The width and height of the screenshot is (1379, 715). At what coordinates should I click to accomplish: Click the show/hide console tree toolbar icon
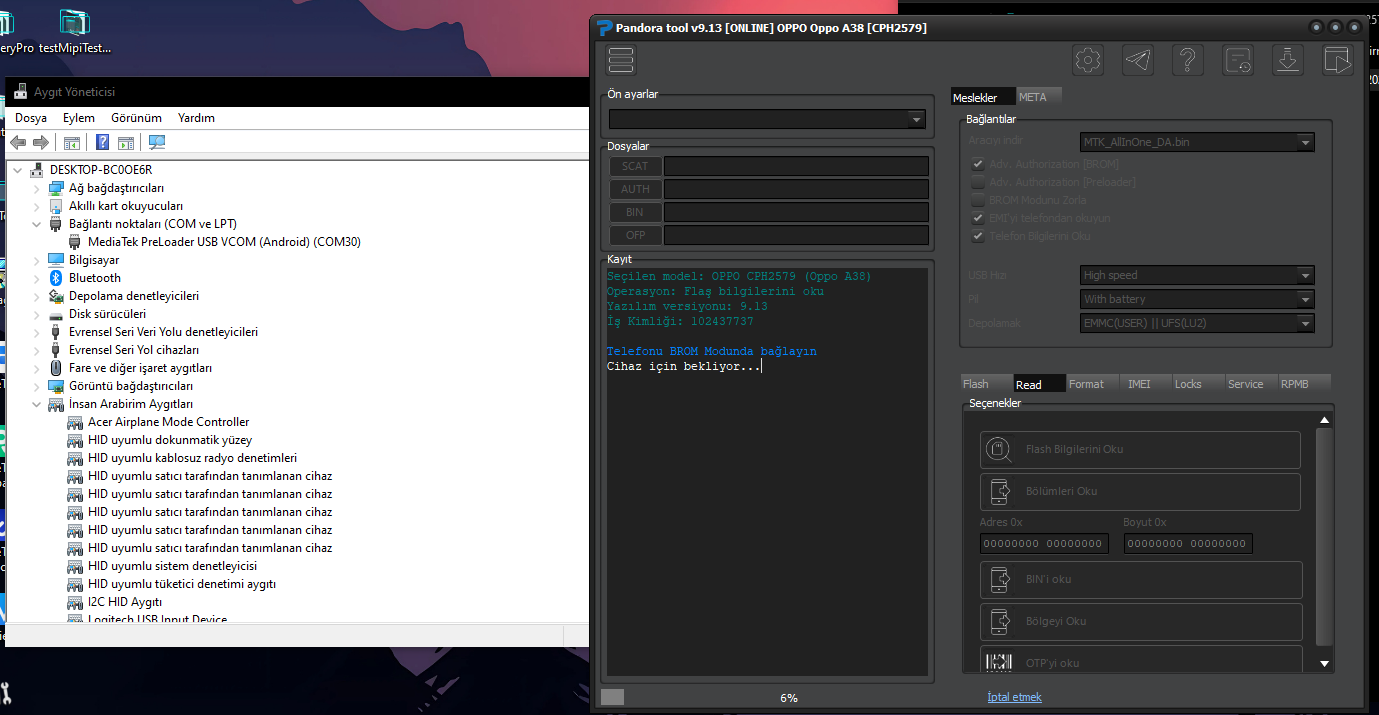72,143
